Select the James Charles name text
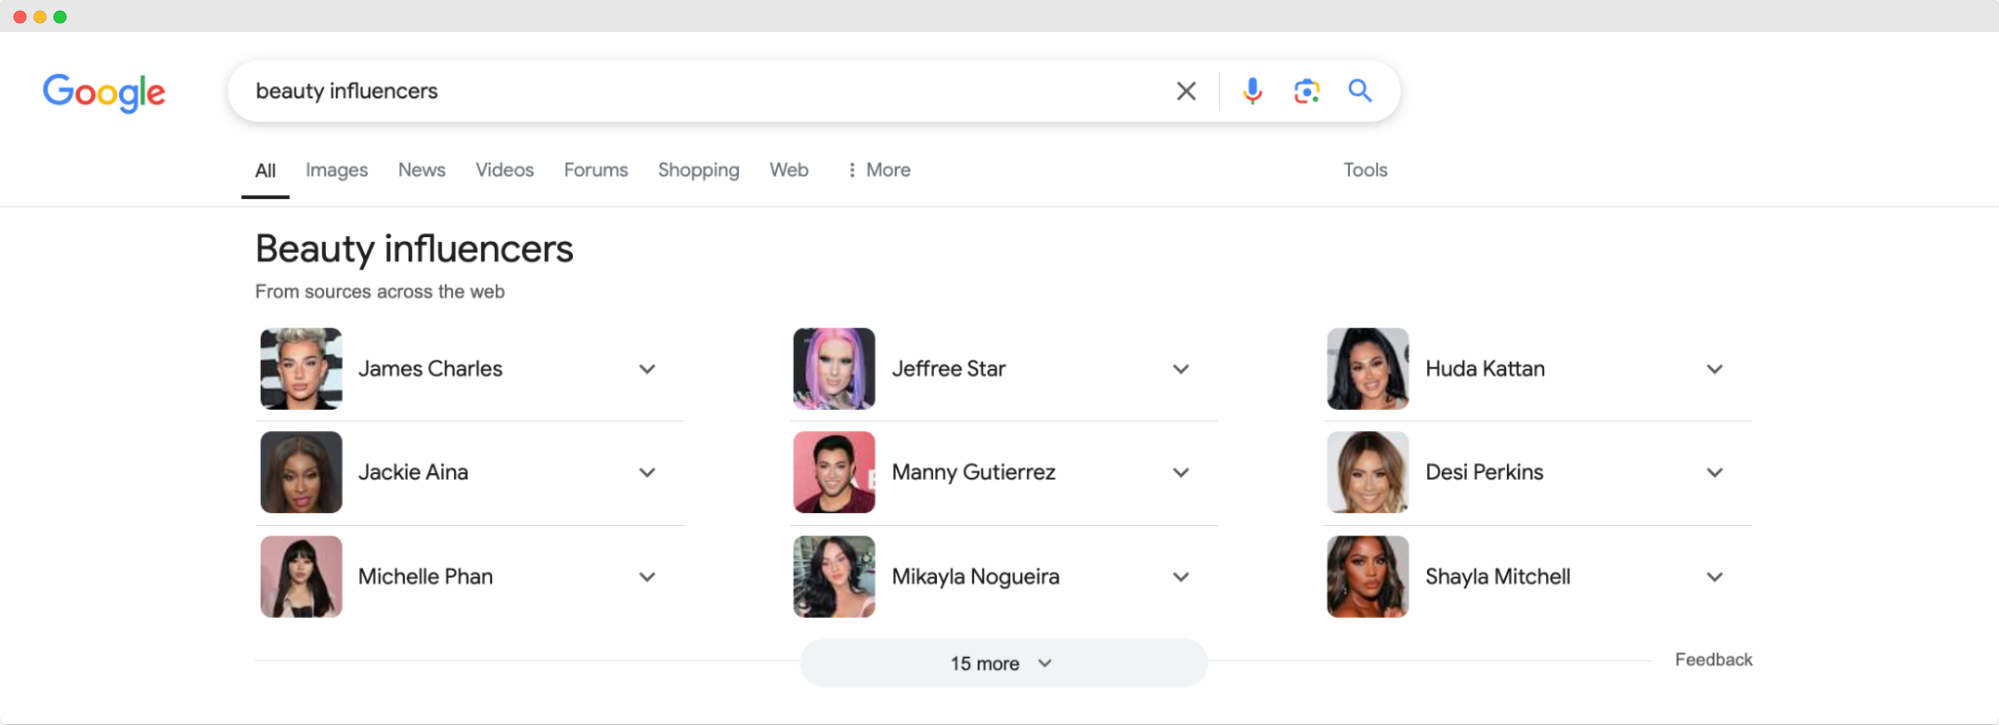 tap(430, 369)
